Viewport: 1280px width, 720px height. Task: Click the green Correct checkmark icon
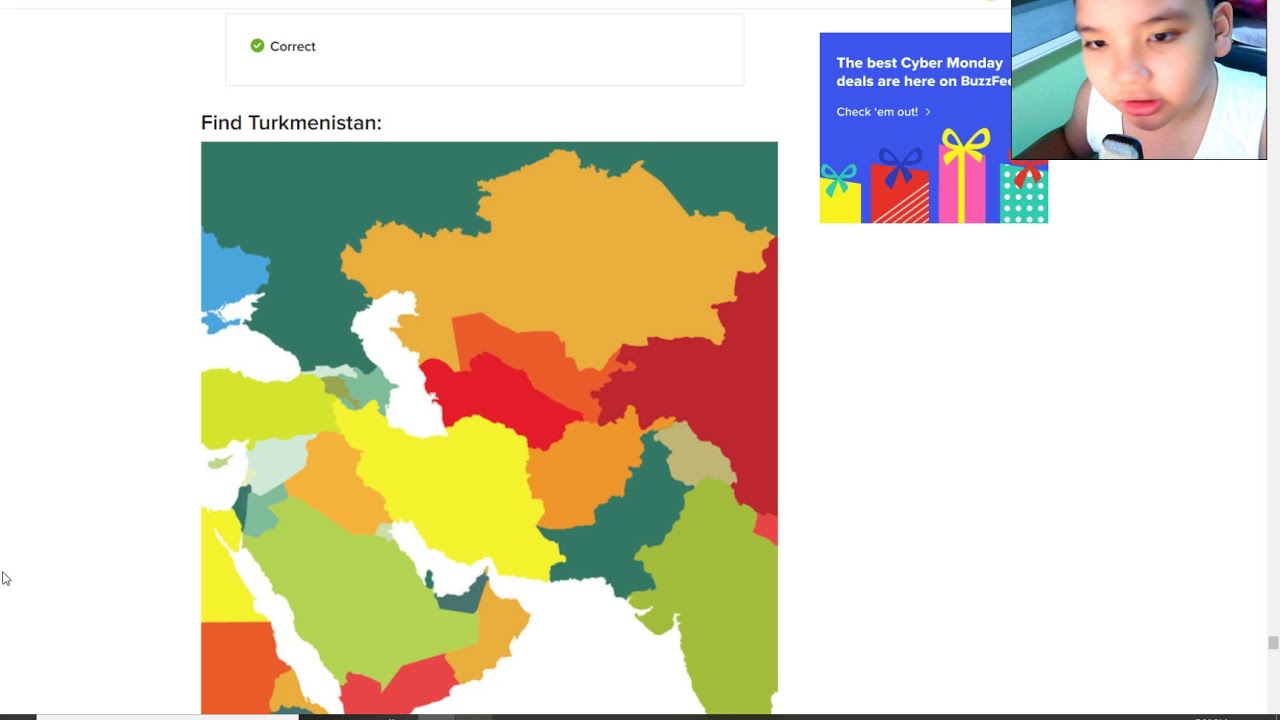(x=257, y=46)
